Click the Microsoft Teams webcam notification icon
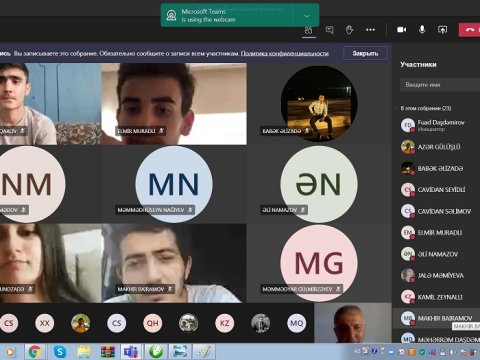Viewport: 480px width, 360px height. point(171,15)
